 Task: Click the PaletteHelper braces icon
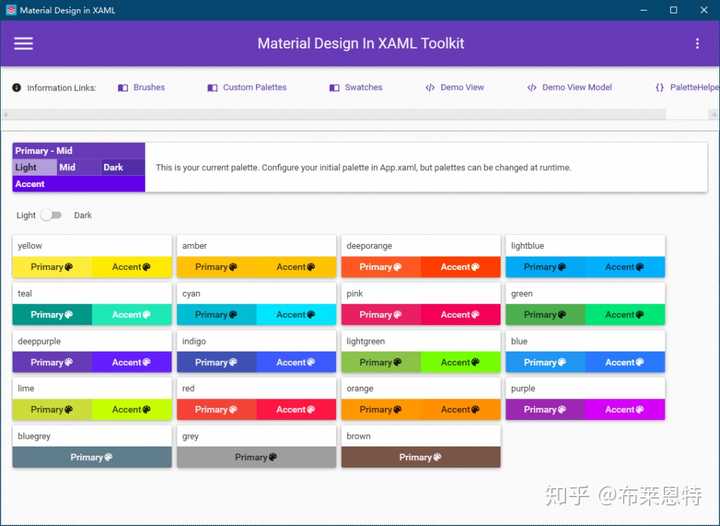click(x=659, y=88)
